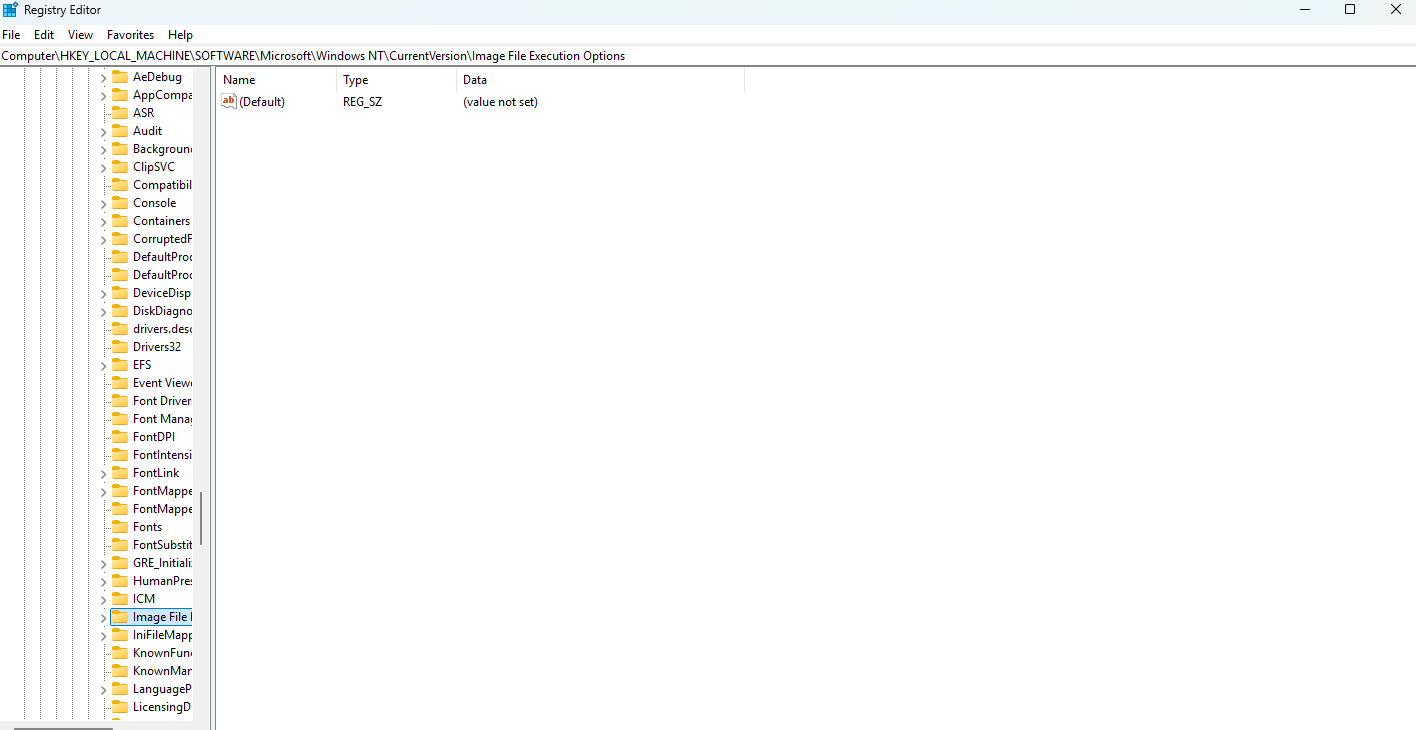Select the (Default) value name
Screen dimensions: 1416x730
[x=262, y=102]
